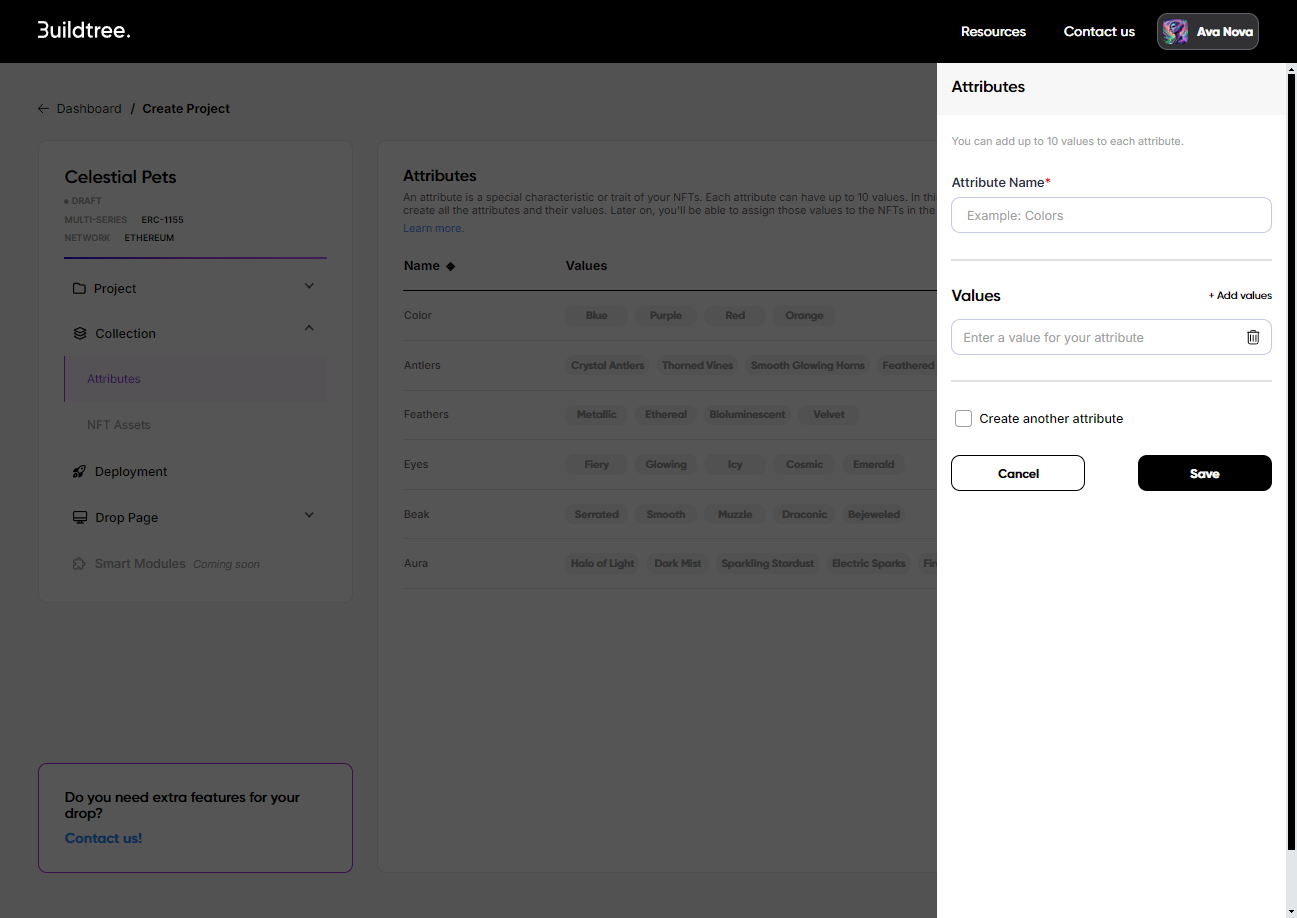Click the + Add values link
The height and width of the screenshot is (918, 1297).
tap(1240, 296)
